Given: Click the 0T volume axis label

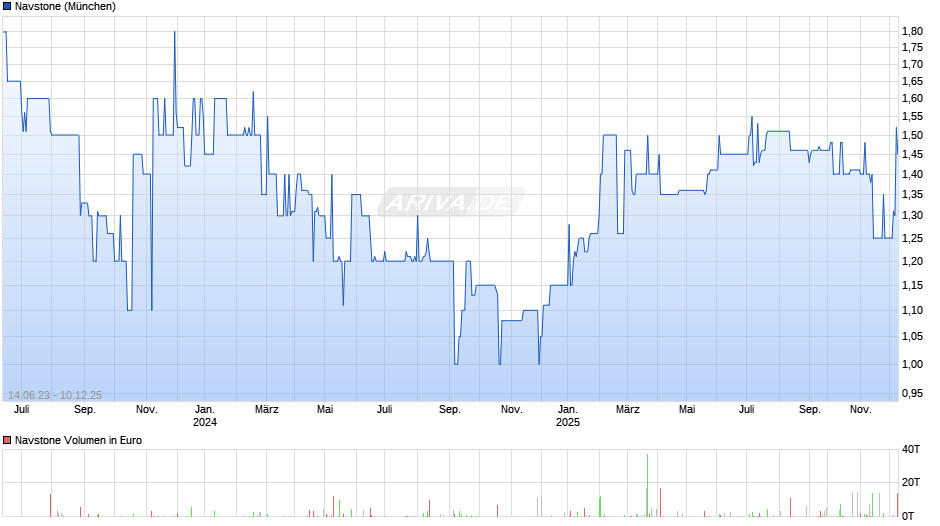Looking at the screenshot, I should coord(908,516).
